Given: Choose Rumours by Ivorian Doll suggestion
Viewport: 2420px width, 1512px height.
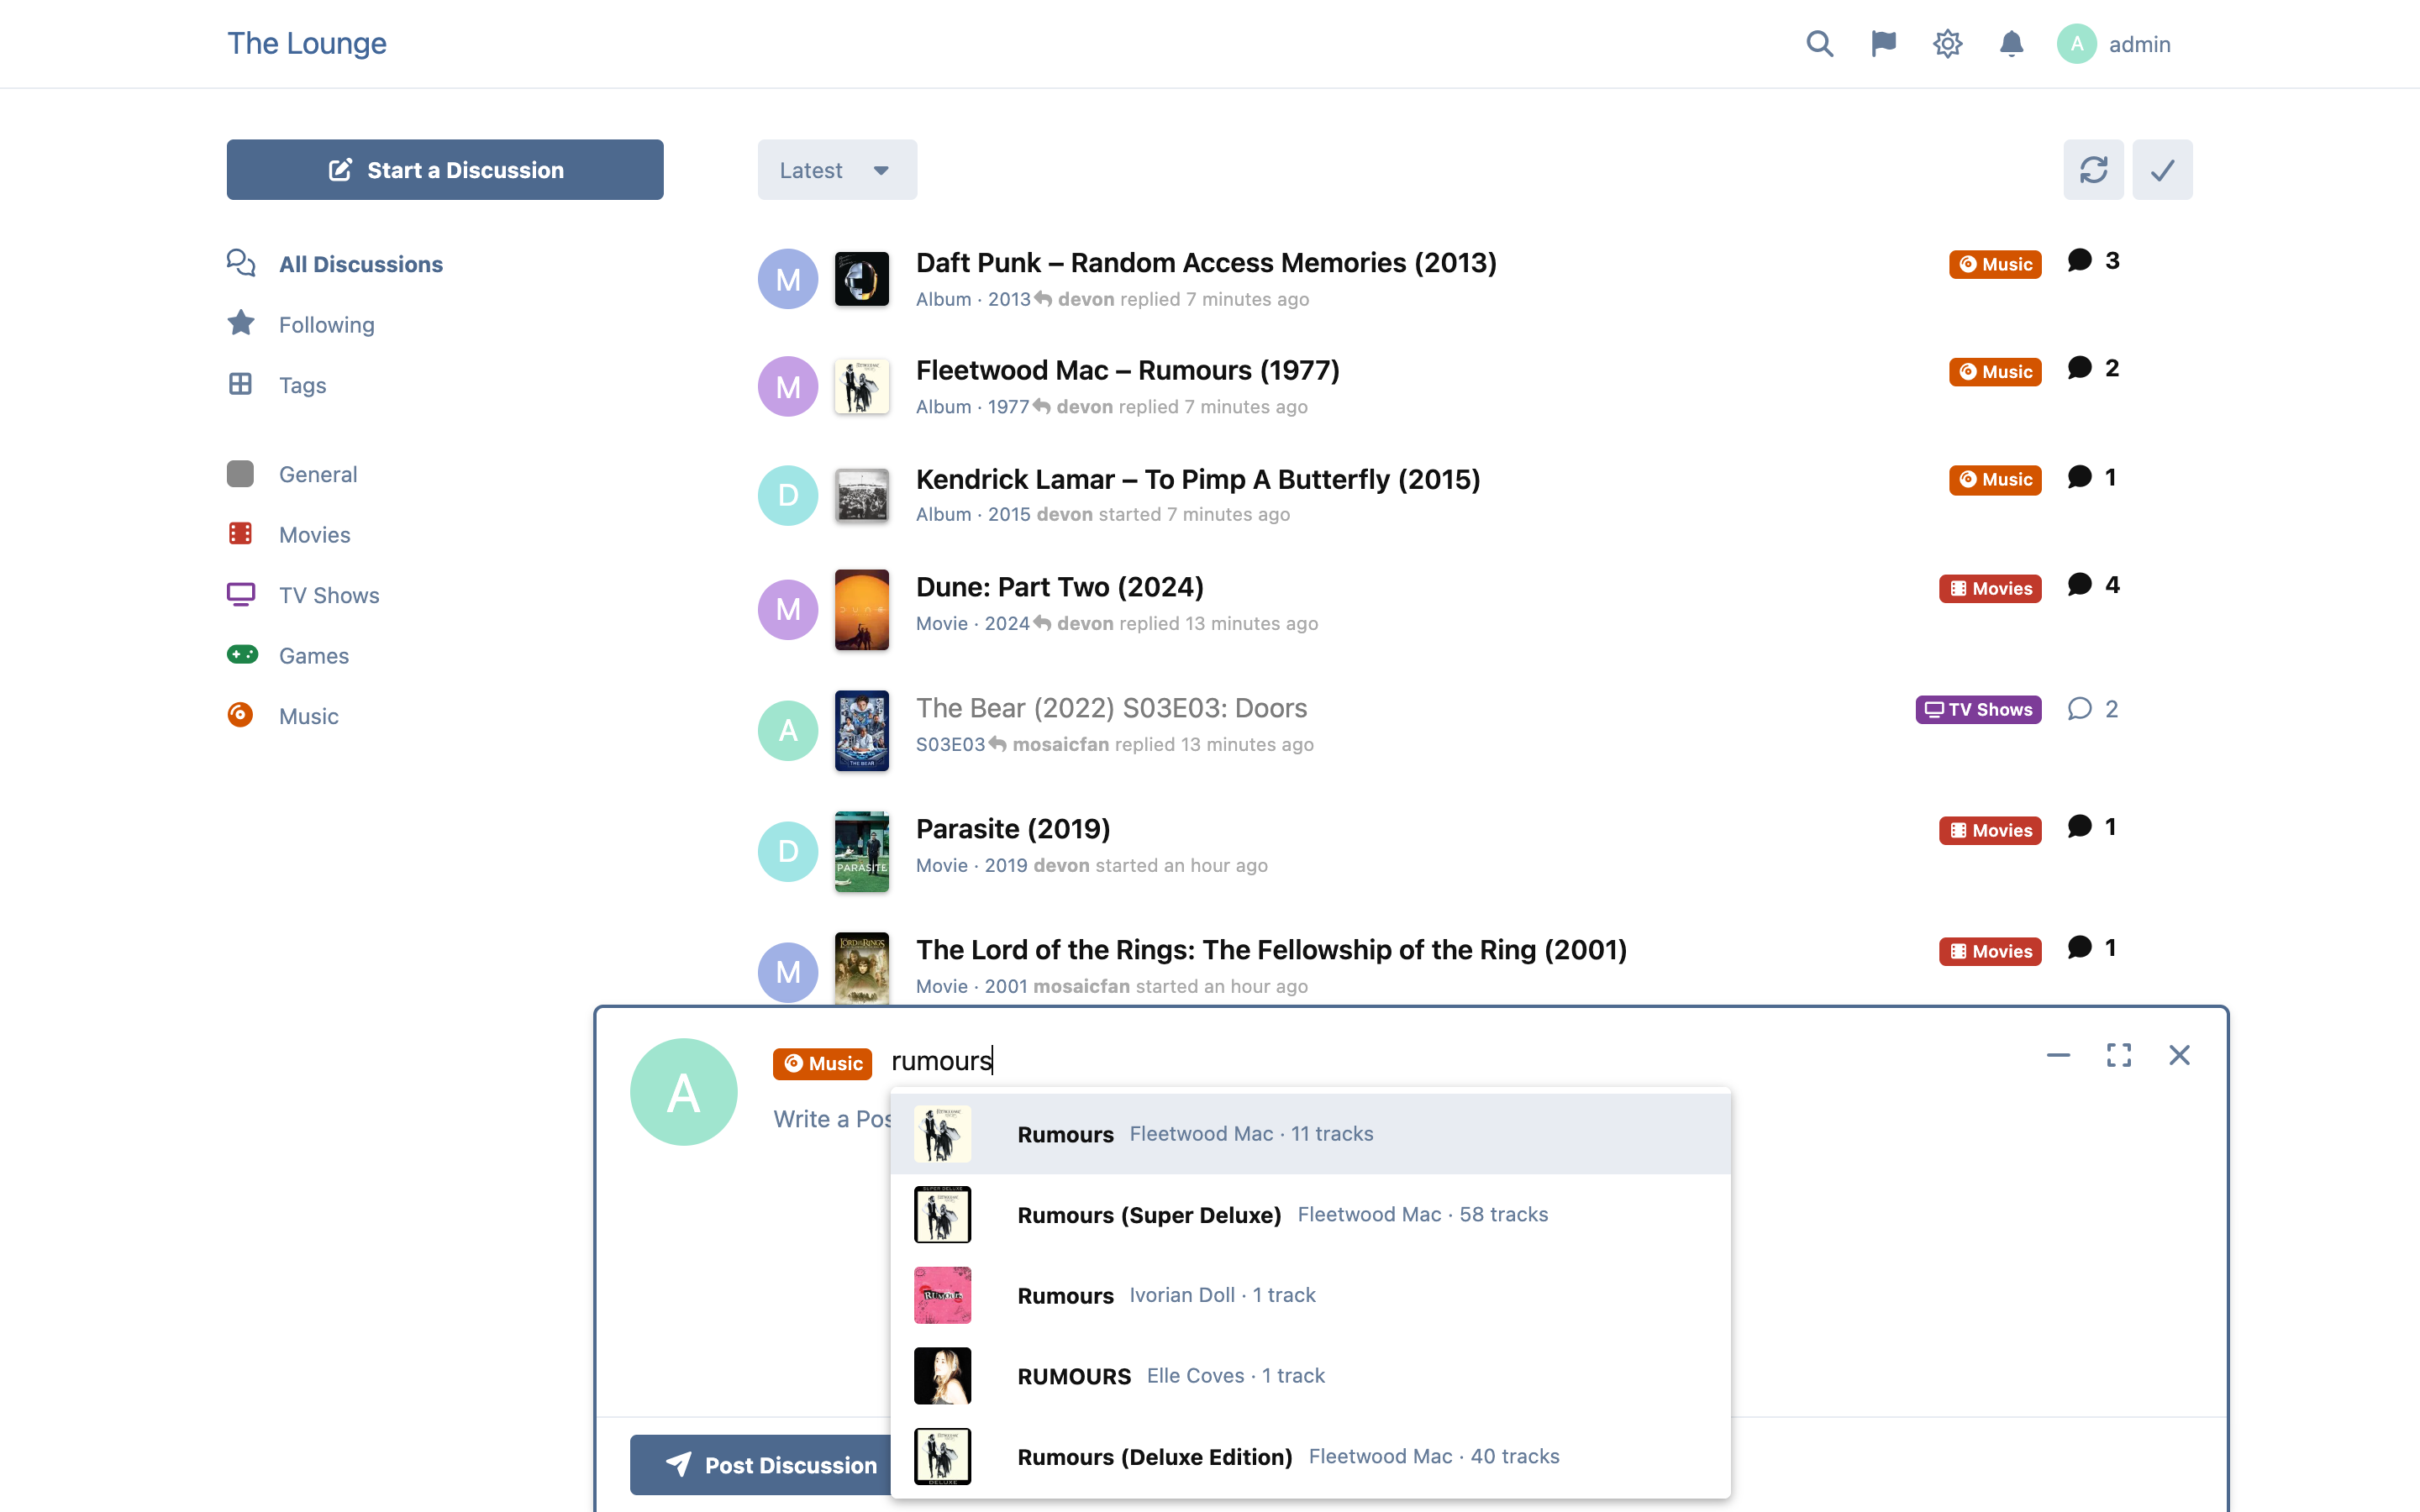Looking at the screenshot, I should point(1310,1295).
